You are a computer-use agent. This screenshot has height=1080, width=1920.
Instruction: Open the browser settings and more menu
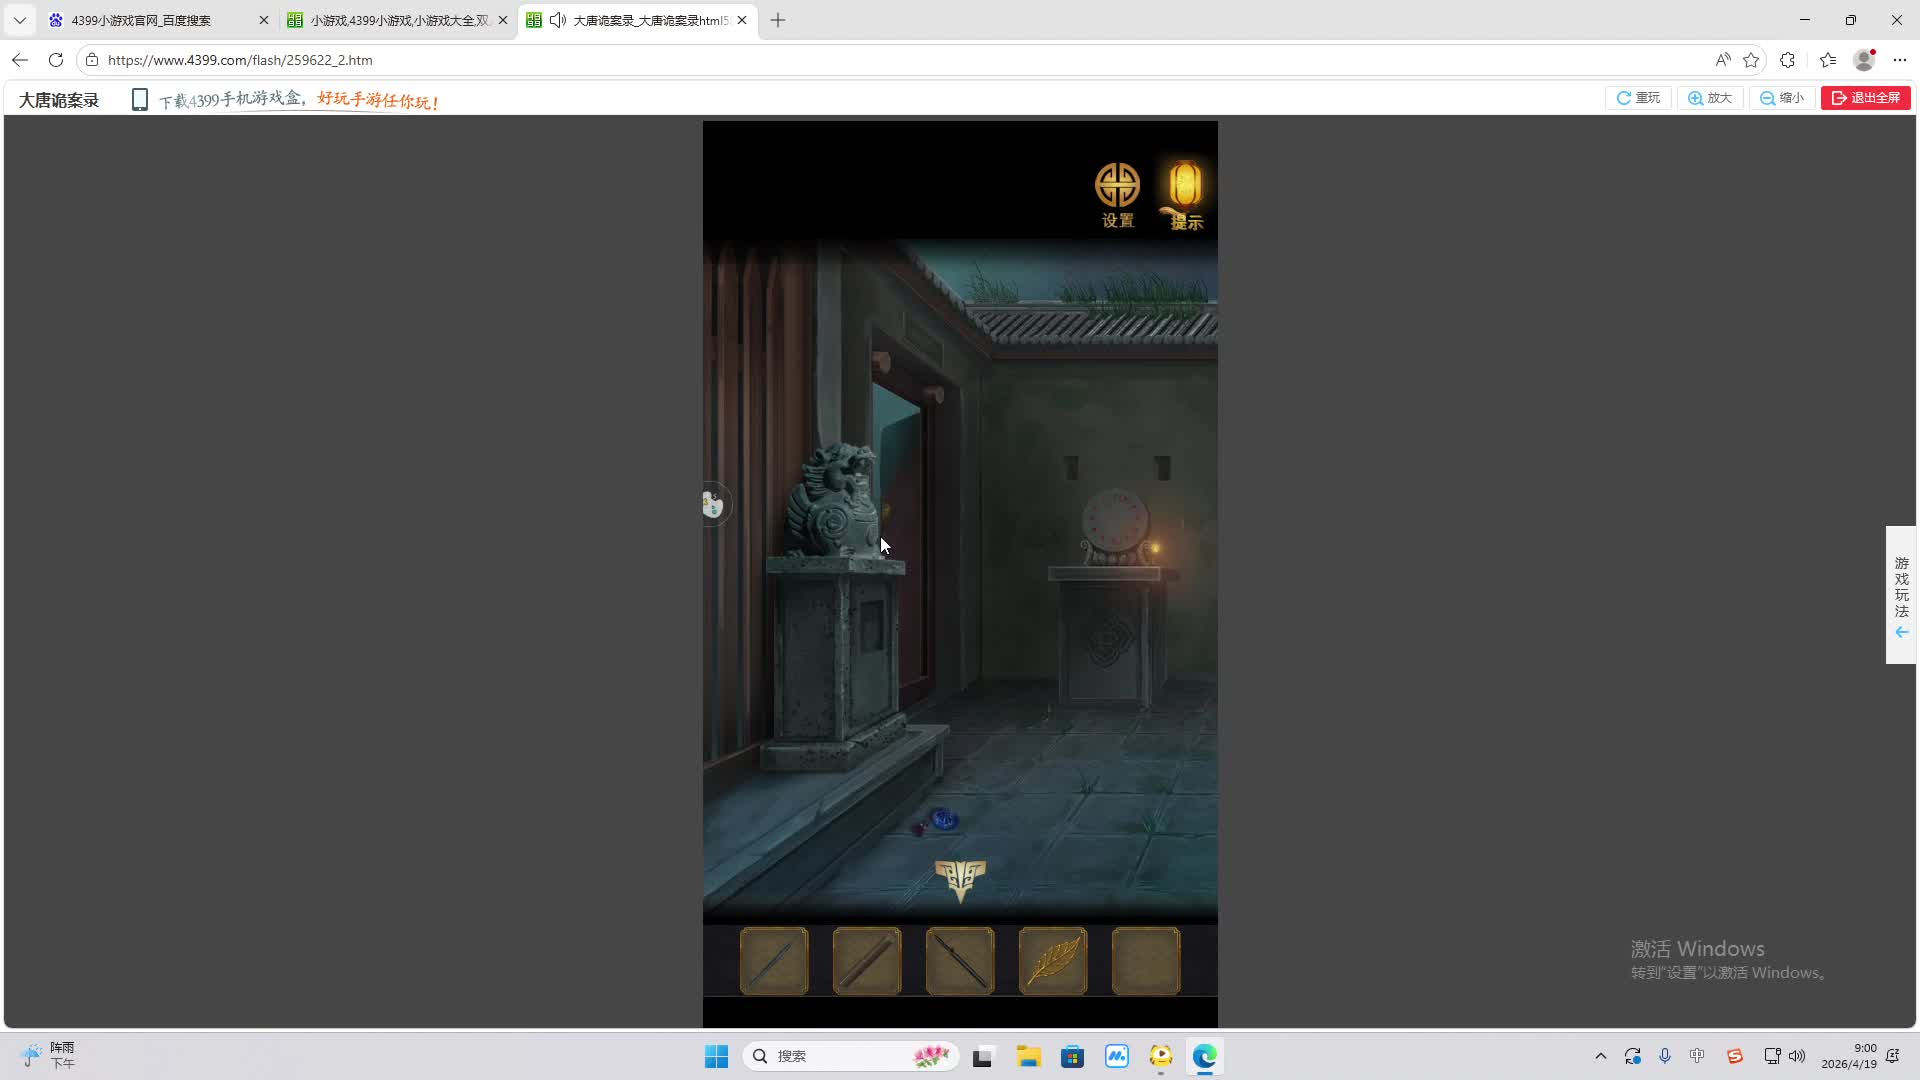pyautogui.click(x=1900, y=60)
